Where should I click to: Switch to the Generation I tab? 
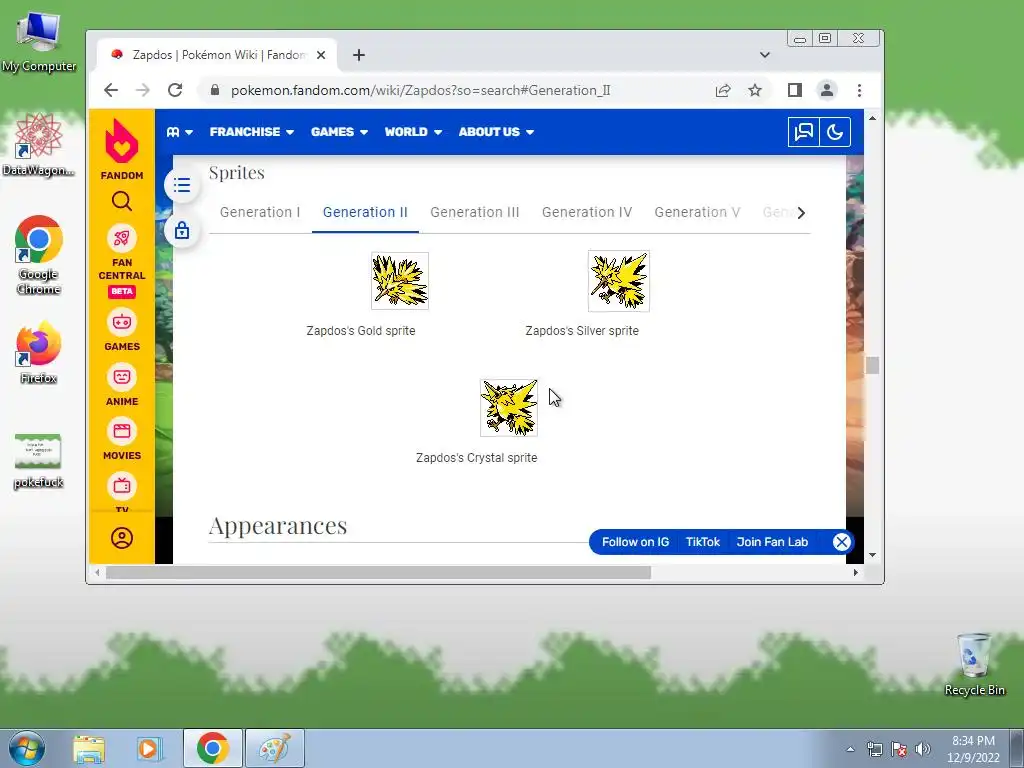(x=260, y=212)
